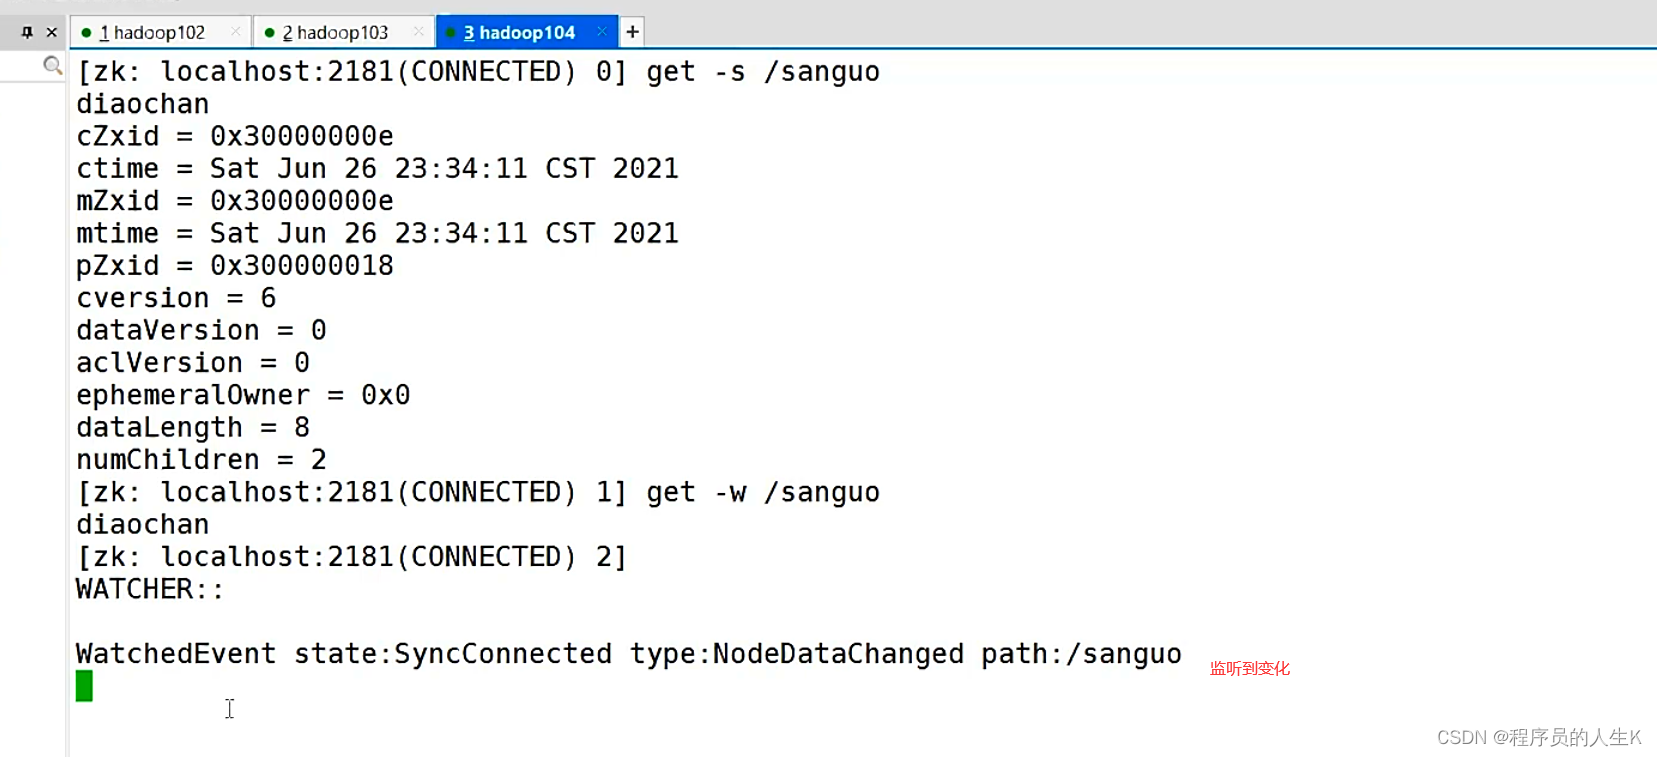The width and height of the screenshot is (1657, 757).
Task: Click the red 监听到变化 annotation
Action: [x=1250, y=668]
